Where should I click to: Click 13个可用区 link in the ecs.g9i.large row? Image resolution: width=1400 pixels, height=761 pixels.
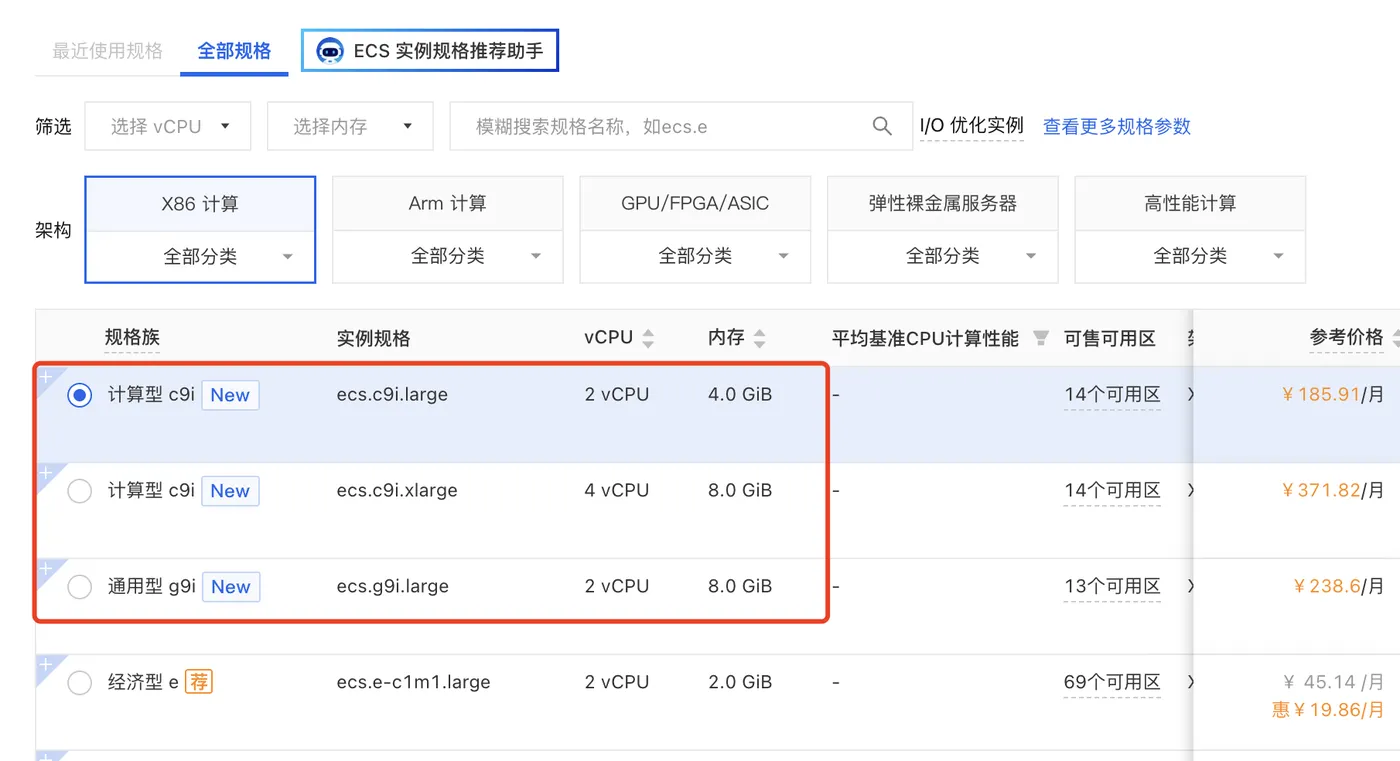tap(1111, 587)
